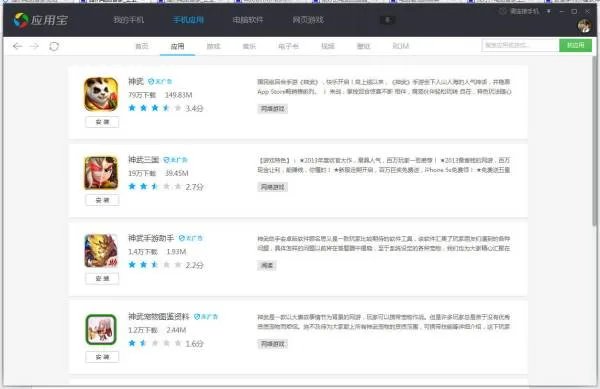Click the 无广告 shield badge beside 神武手游助手

pos(191,238)
